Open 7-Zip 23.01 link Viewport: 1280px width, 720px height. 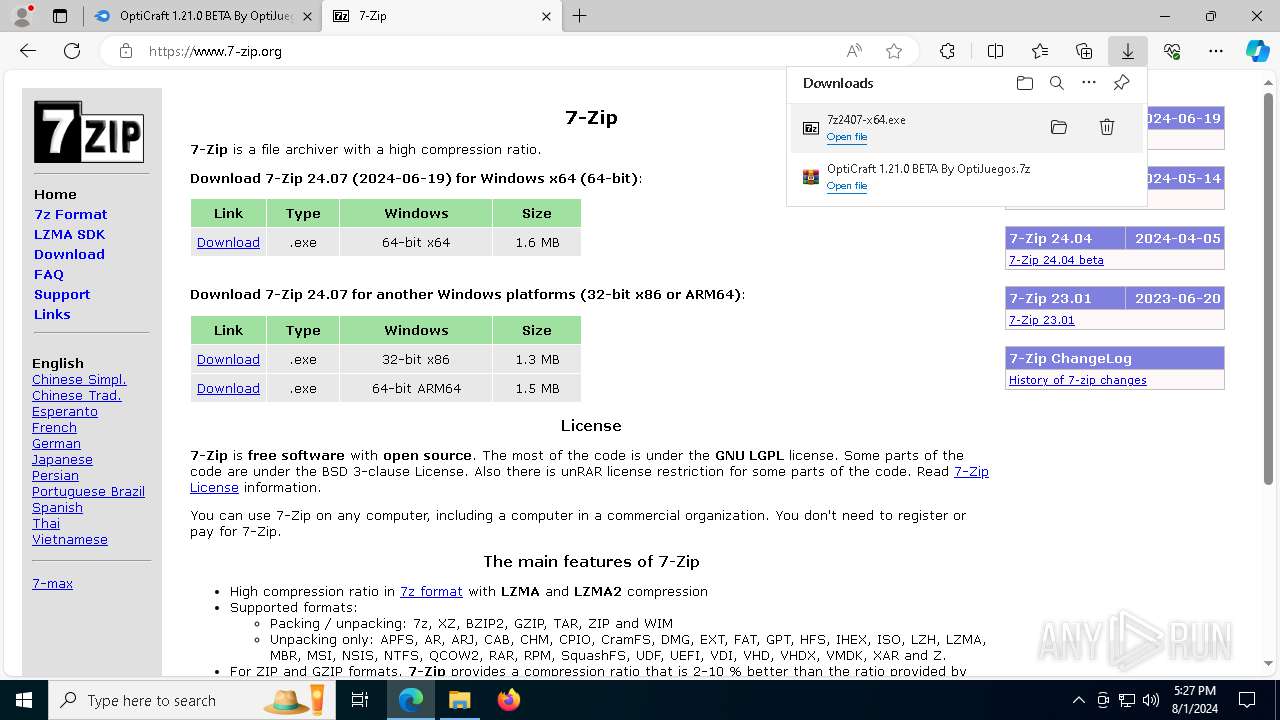pos(1041,320)
